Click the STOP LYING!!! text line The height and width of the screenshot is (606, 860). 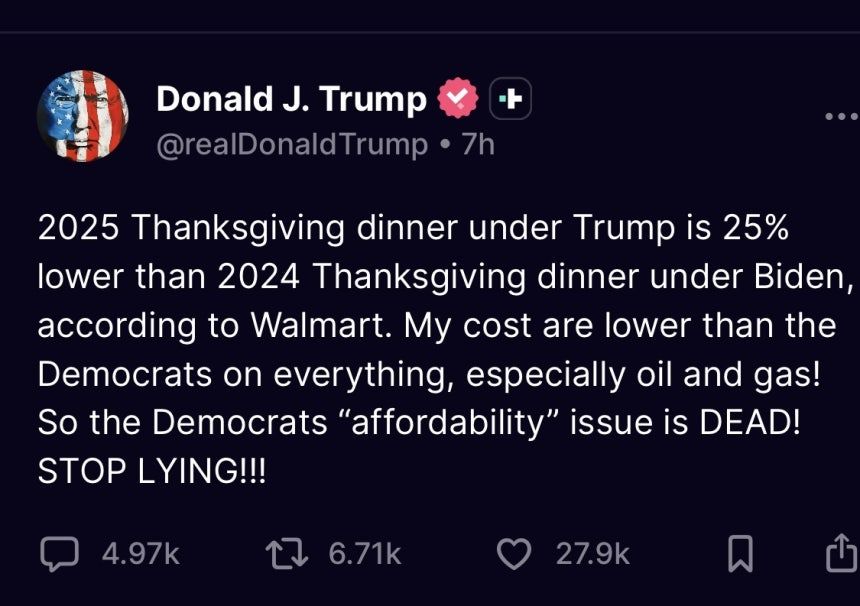click(x=153, y=471)
